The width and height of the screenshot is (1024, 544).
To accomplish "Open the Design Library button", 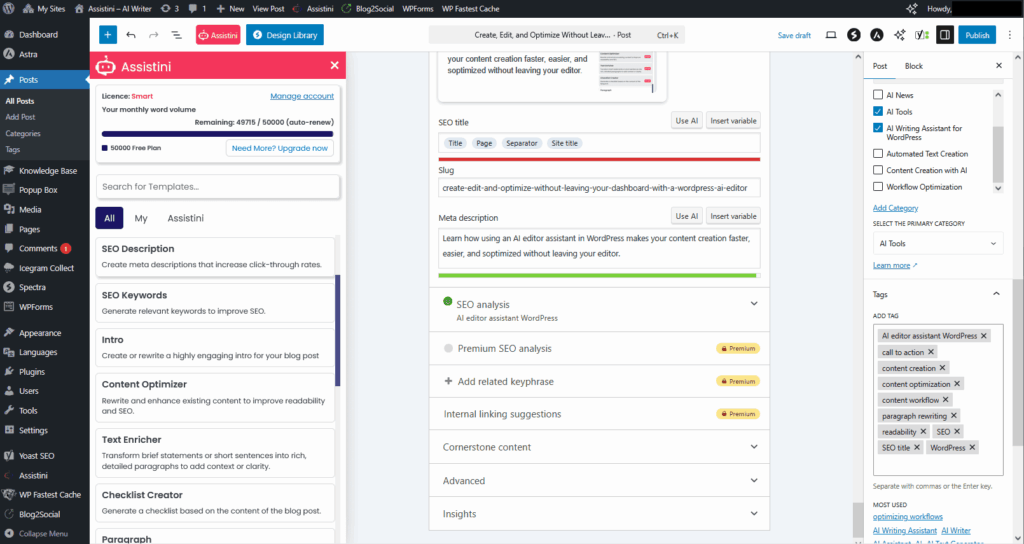I will pos(285,35).
